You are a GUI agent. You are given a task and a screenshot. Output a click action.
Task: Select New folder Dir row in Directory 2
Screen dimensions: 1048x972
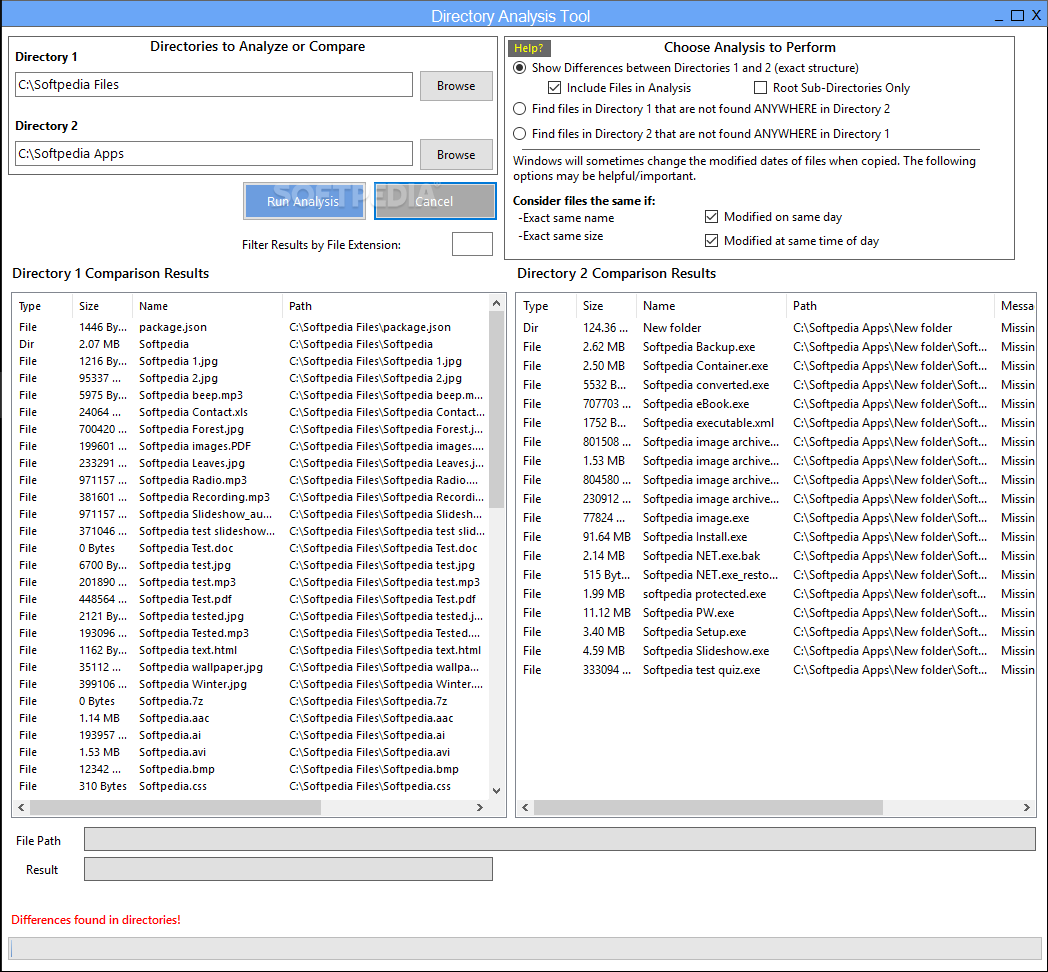(x=777, y=328)
